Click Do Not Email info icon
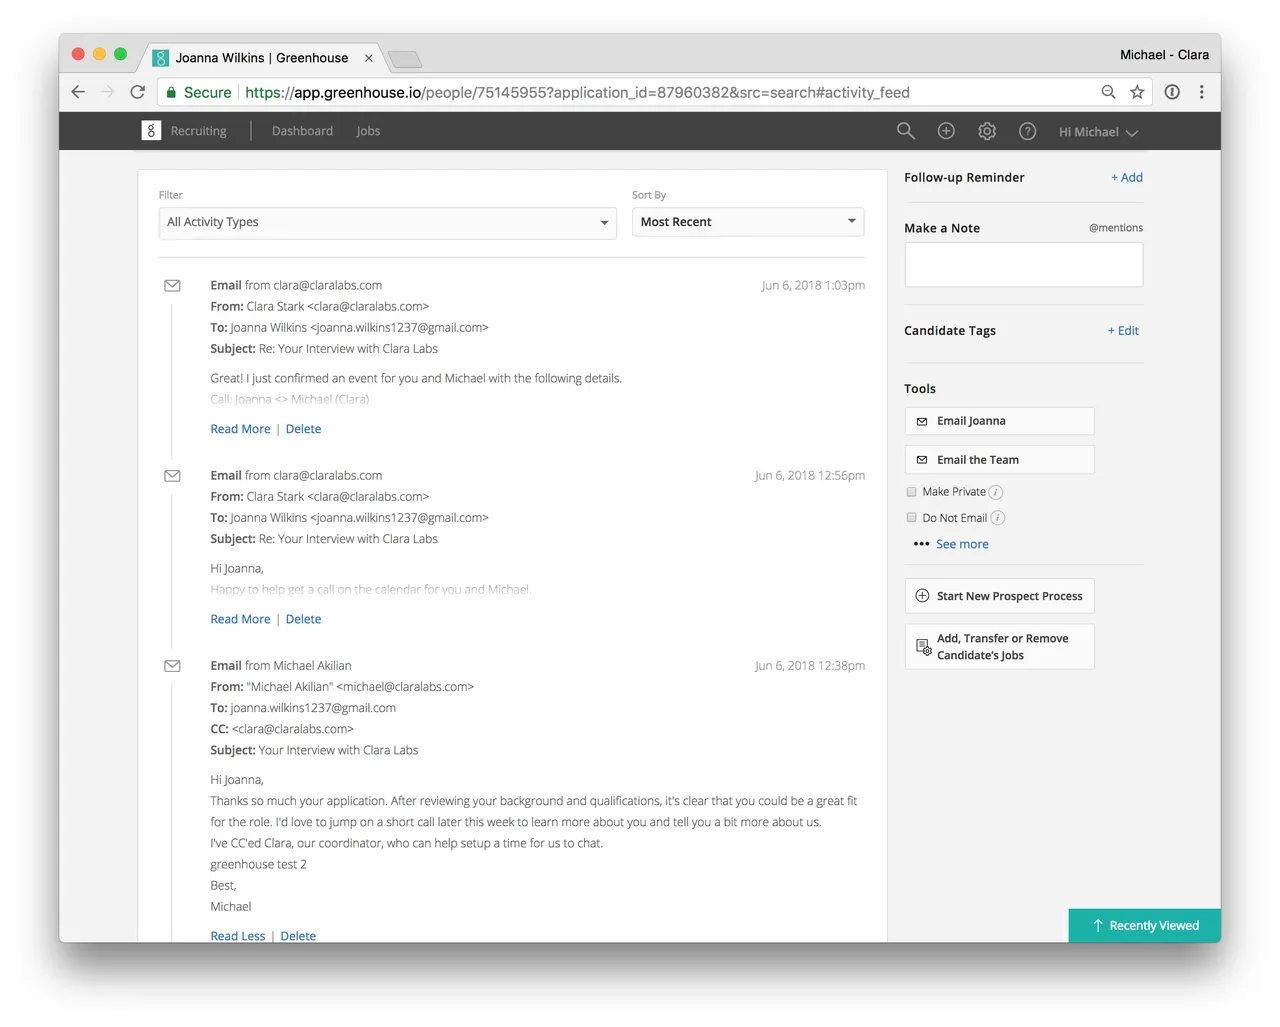1280x1027 pixels. 998,518
